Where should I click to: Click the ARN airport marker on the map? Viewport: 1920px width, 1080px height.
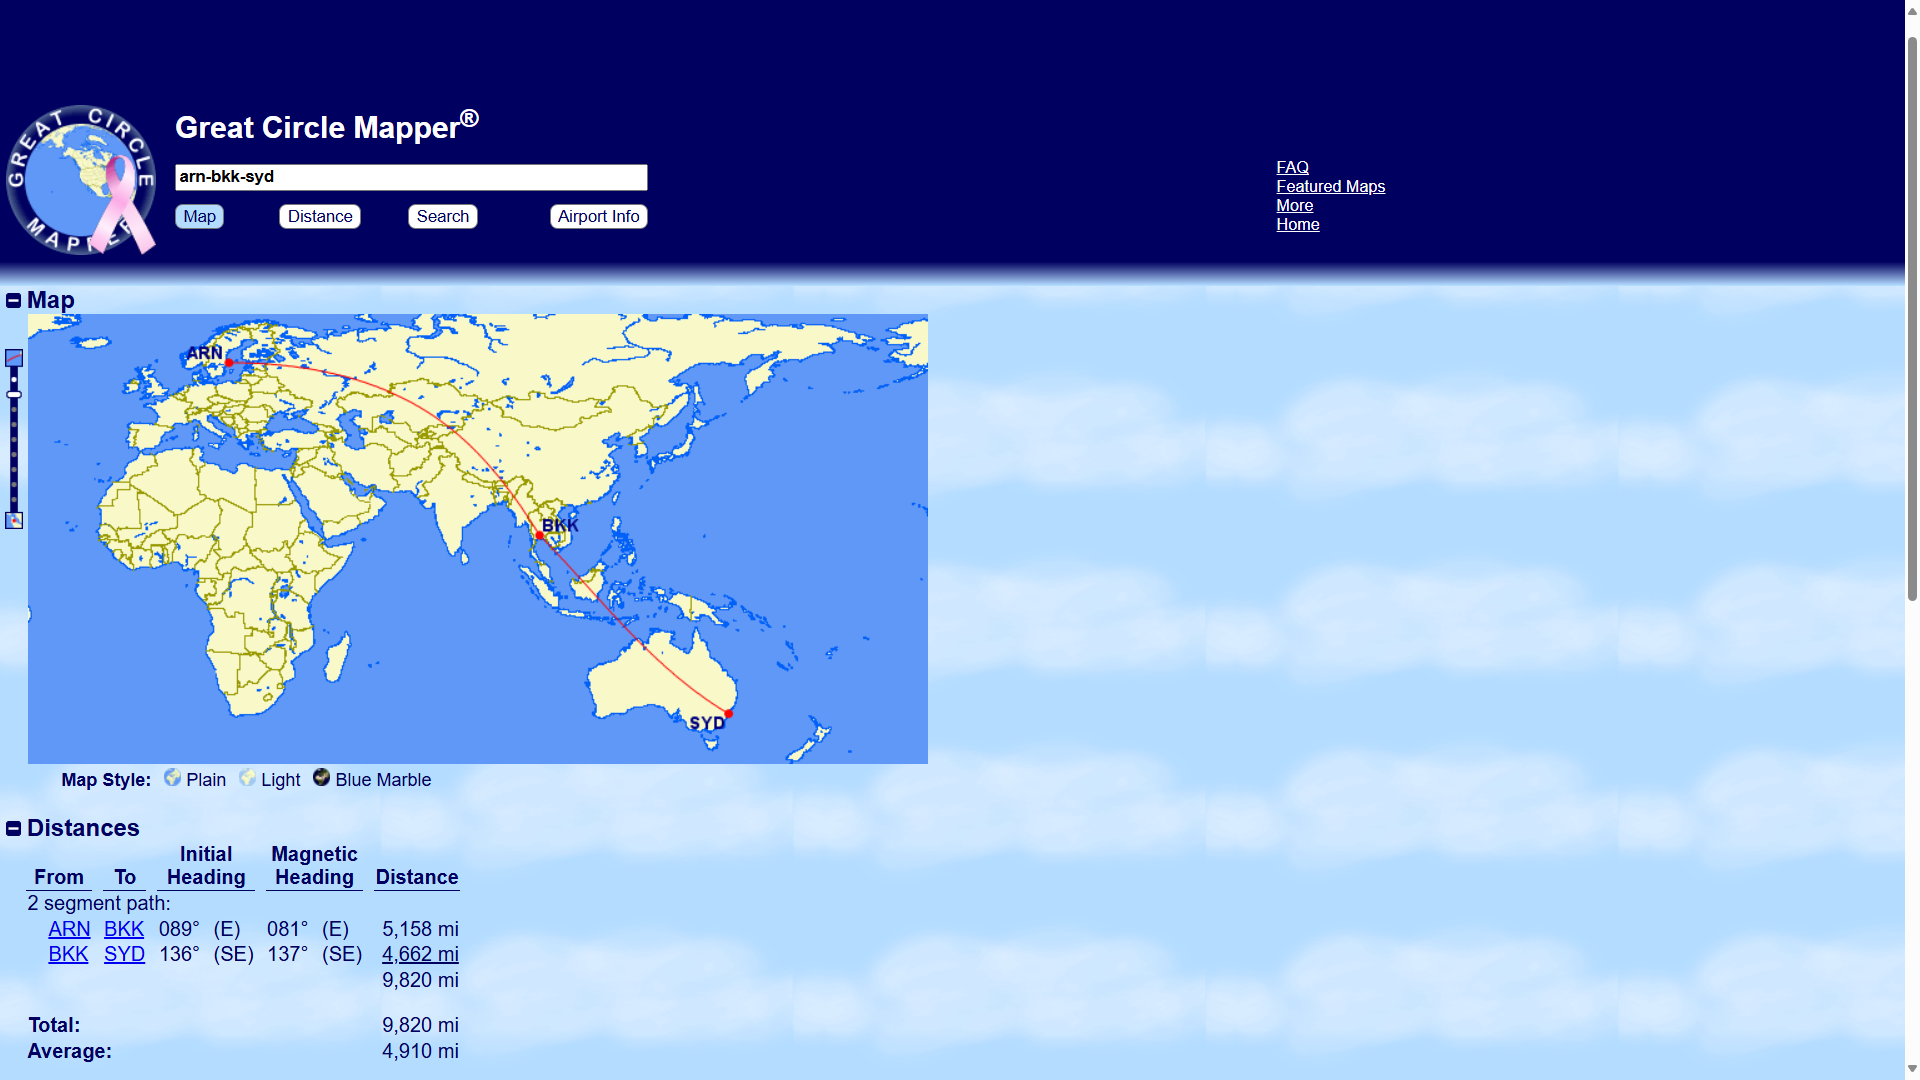pos(229,363)
